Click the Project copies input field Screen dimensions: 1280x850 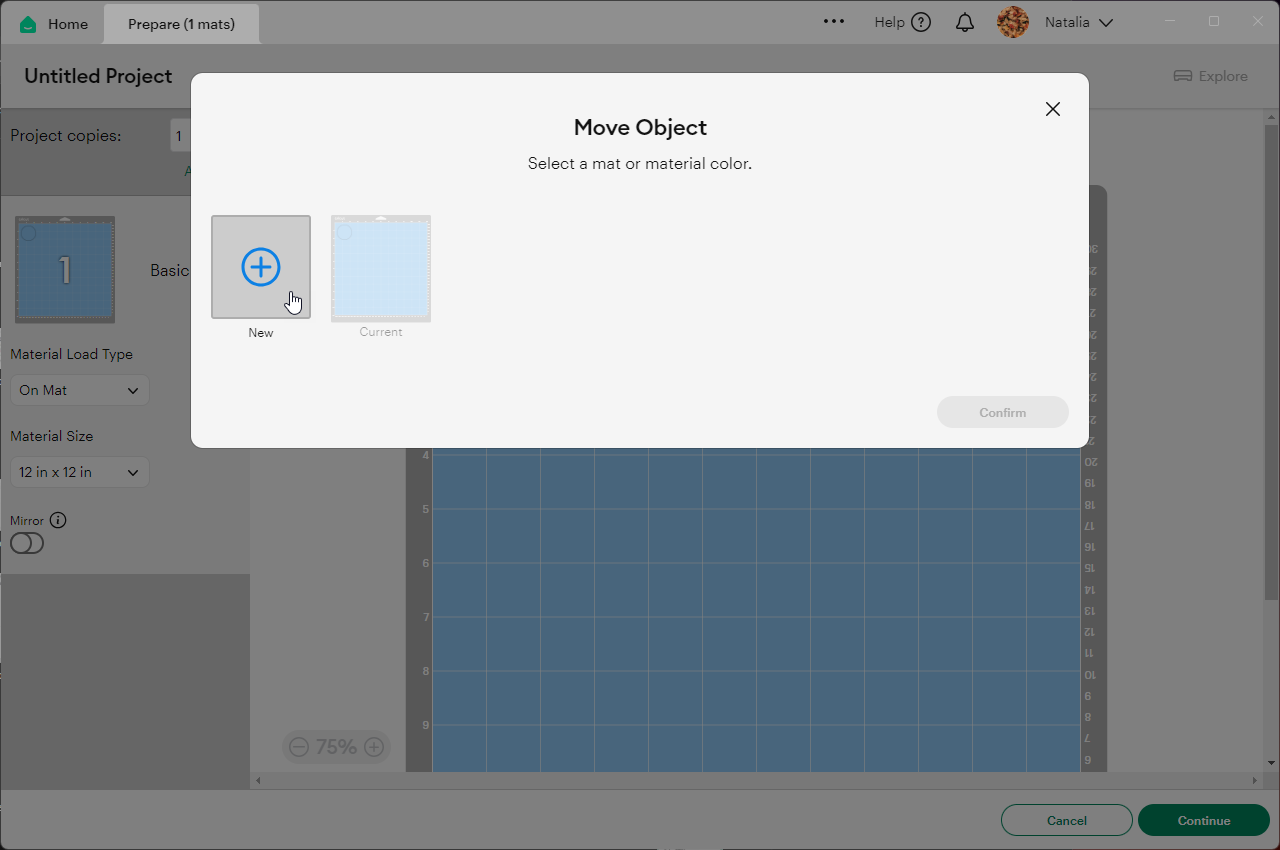pyautogui.click(x=178, y=135)
